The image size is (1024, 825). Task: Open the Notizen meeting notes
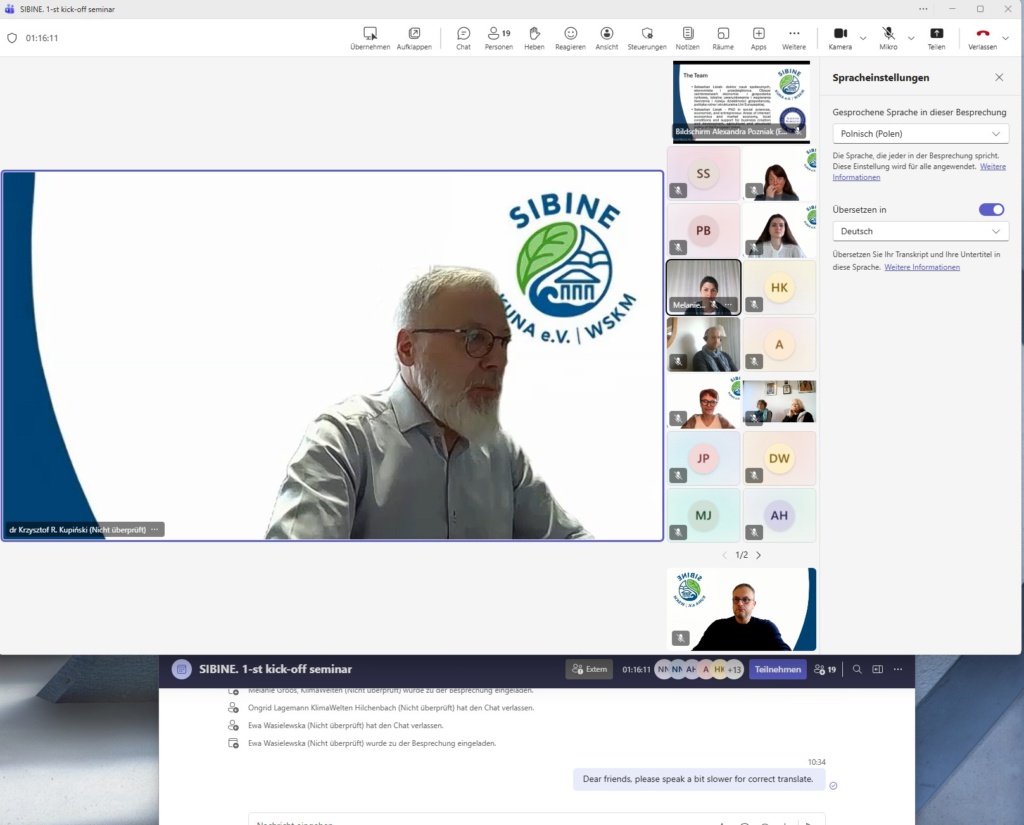[x=687, y=38]
